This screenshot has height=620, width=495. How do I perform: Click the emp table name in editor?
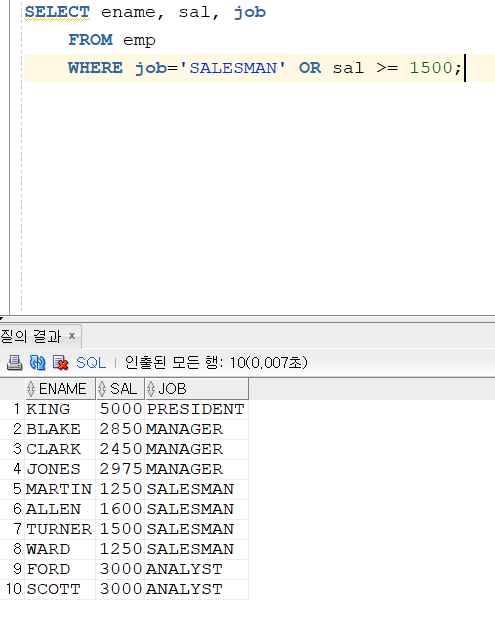[x=139, y=40]
